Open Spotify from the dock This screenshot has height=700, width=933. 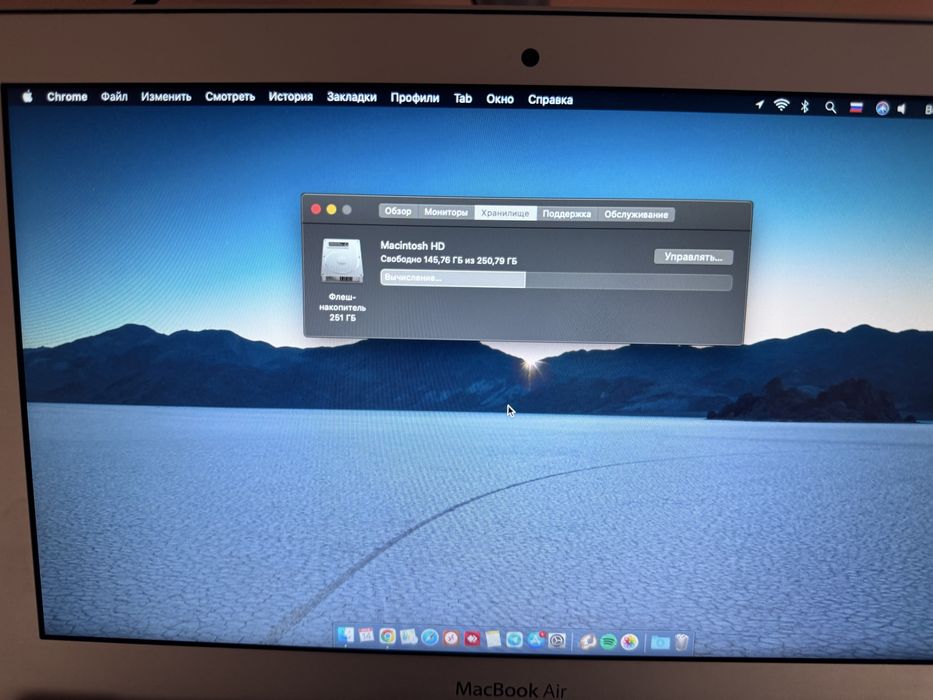click(x=608, y=642)
